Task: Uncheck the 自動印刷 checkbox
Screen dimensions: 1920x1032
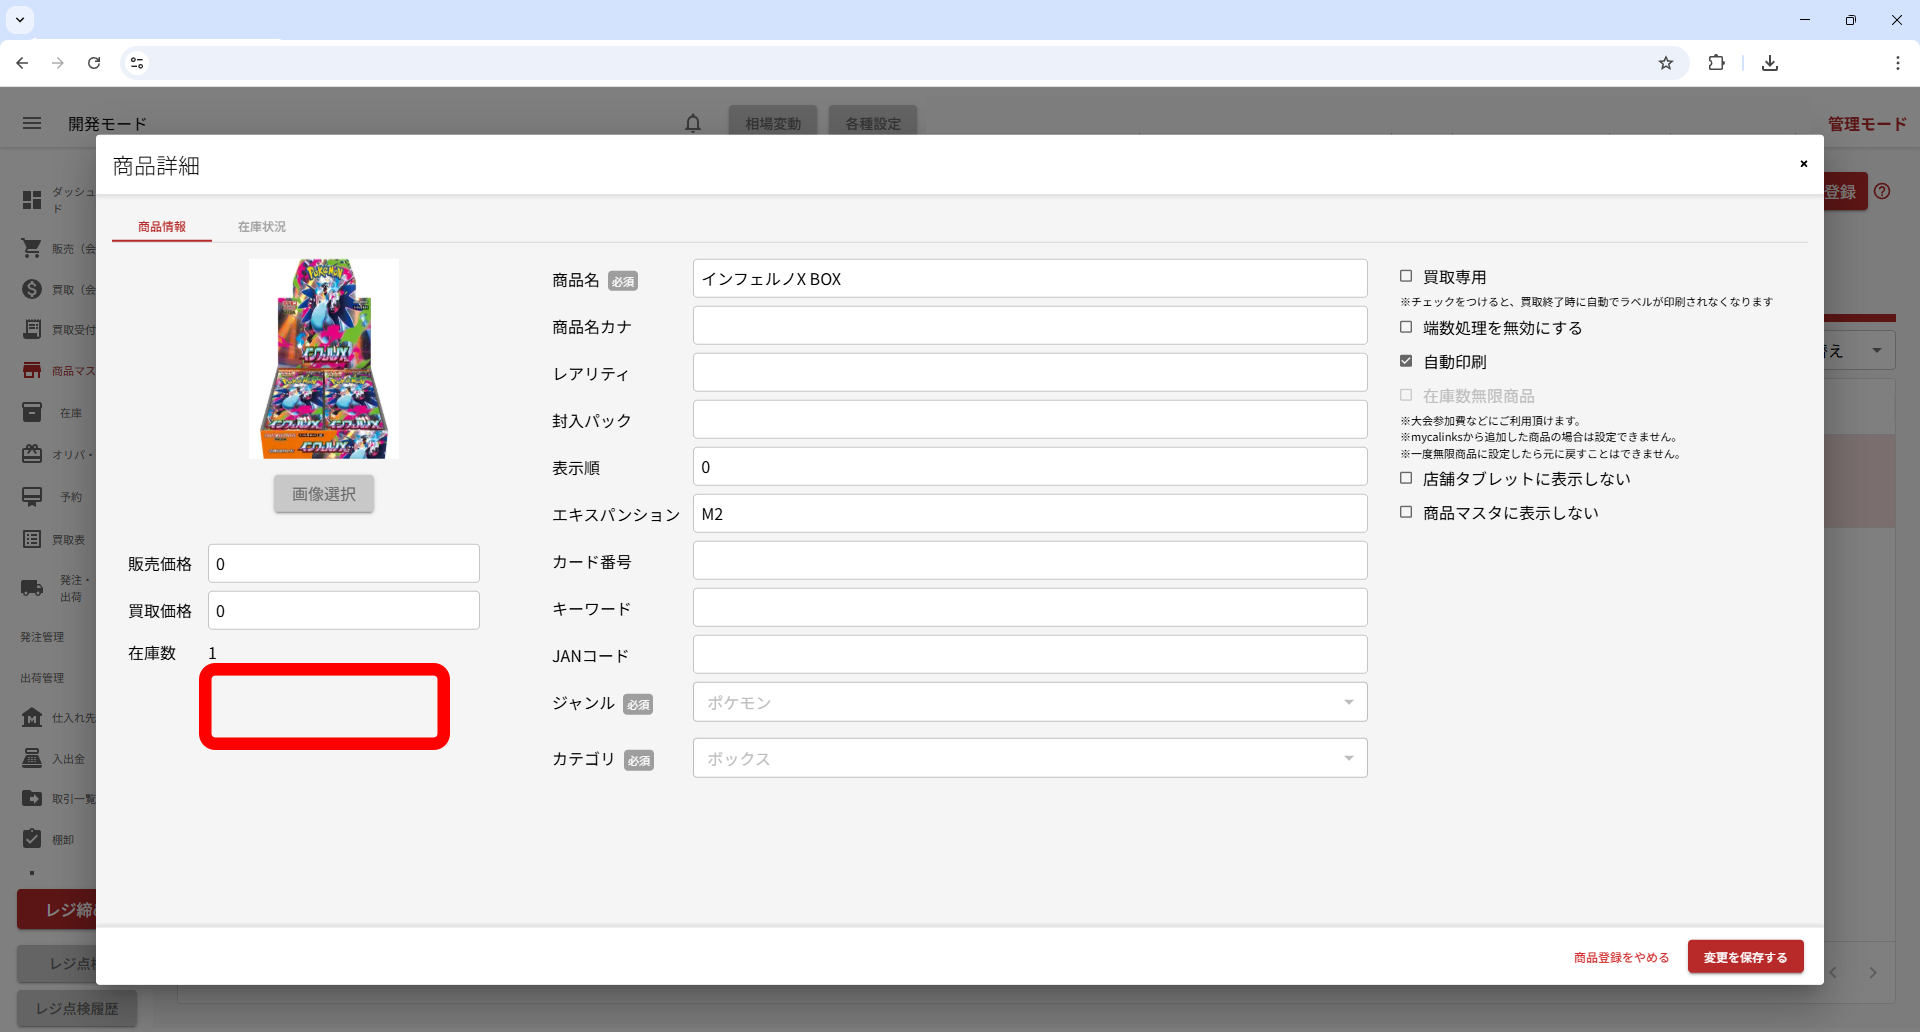Action: [1406, 361]
